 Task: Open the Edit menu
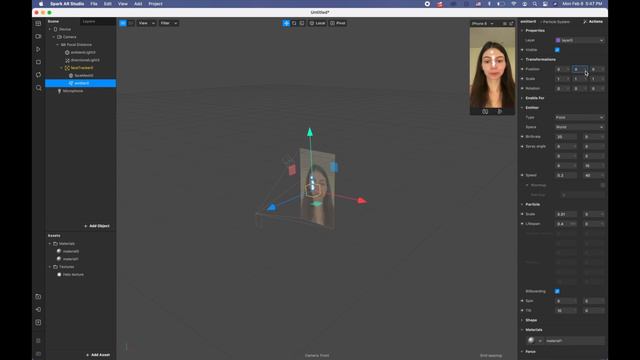coord(108,4)
